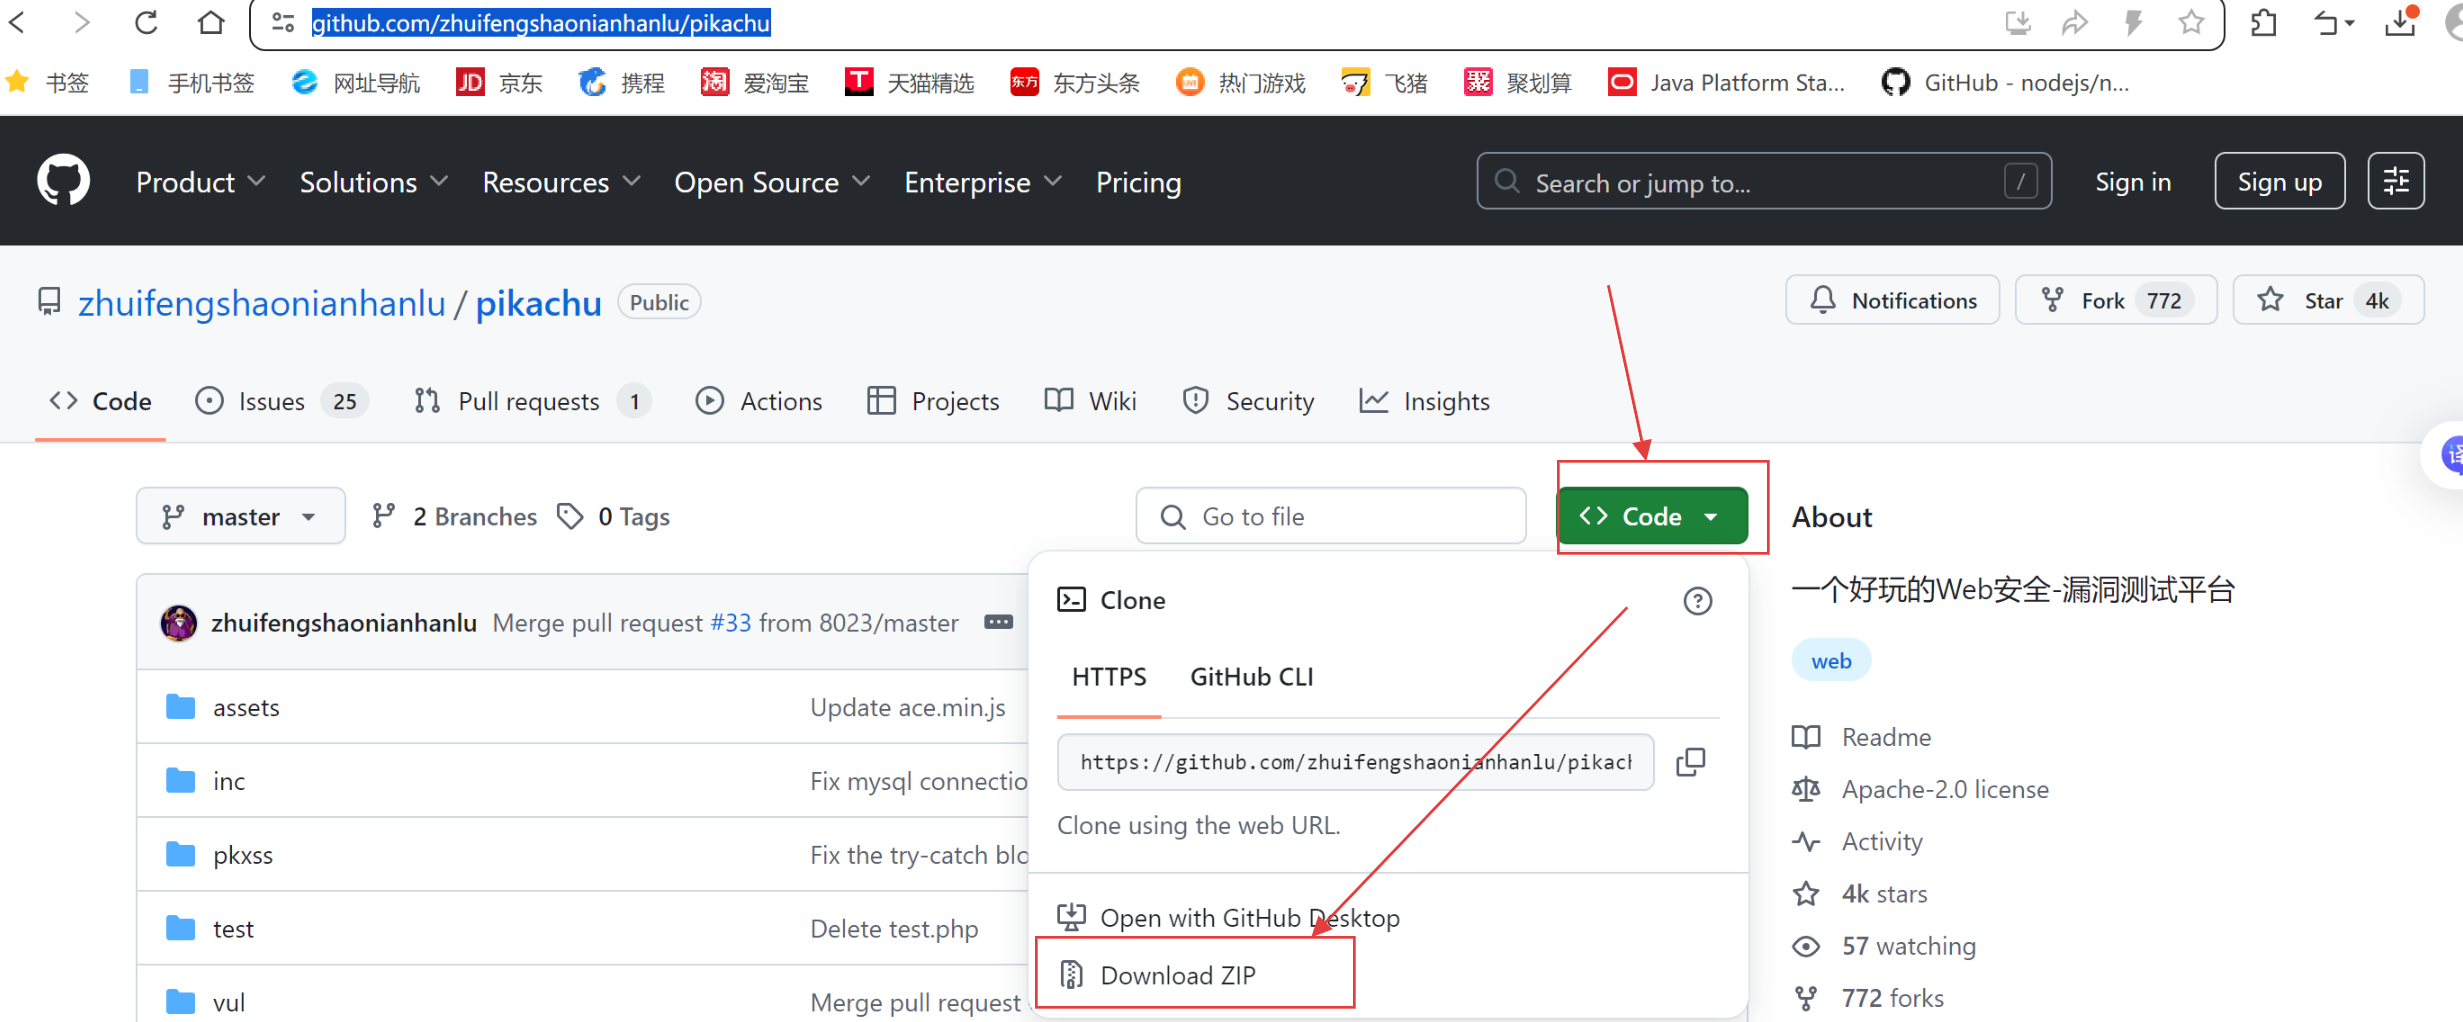Open the Pull requests tab
This screenshot has width=2463, height=1022.
(x=532, y=401)
